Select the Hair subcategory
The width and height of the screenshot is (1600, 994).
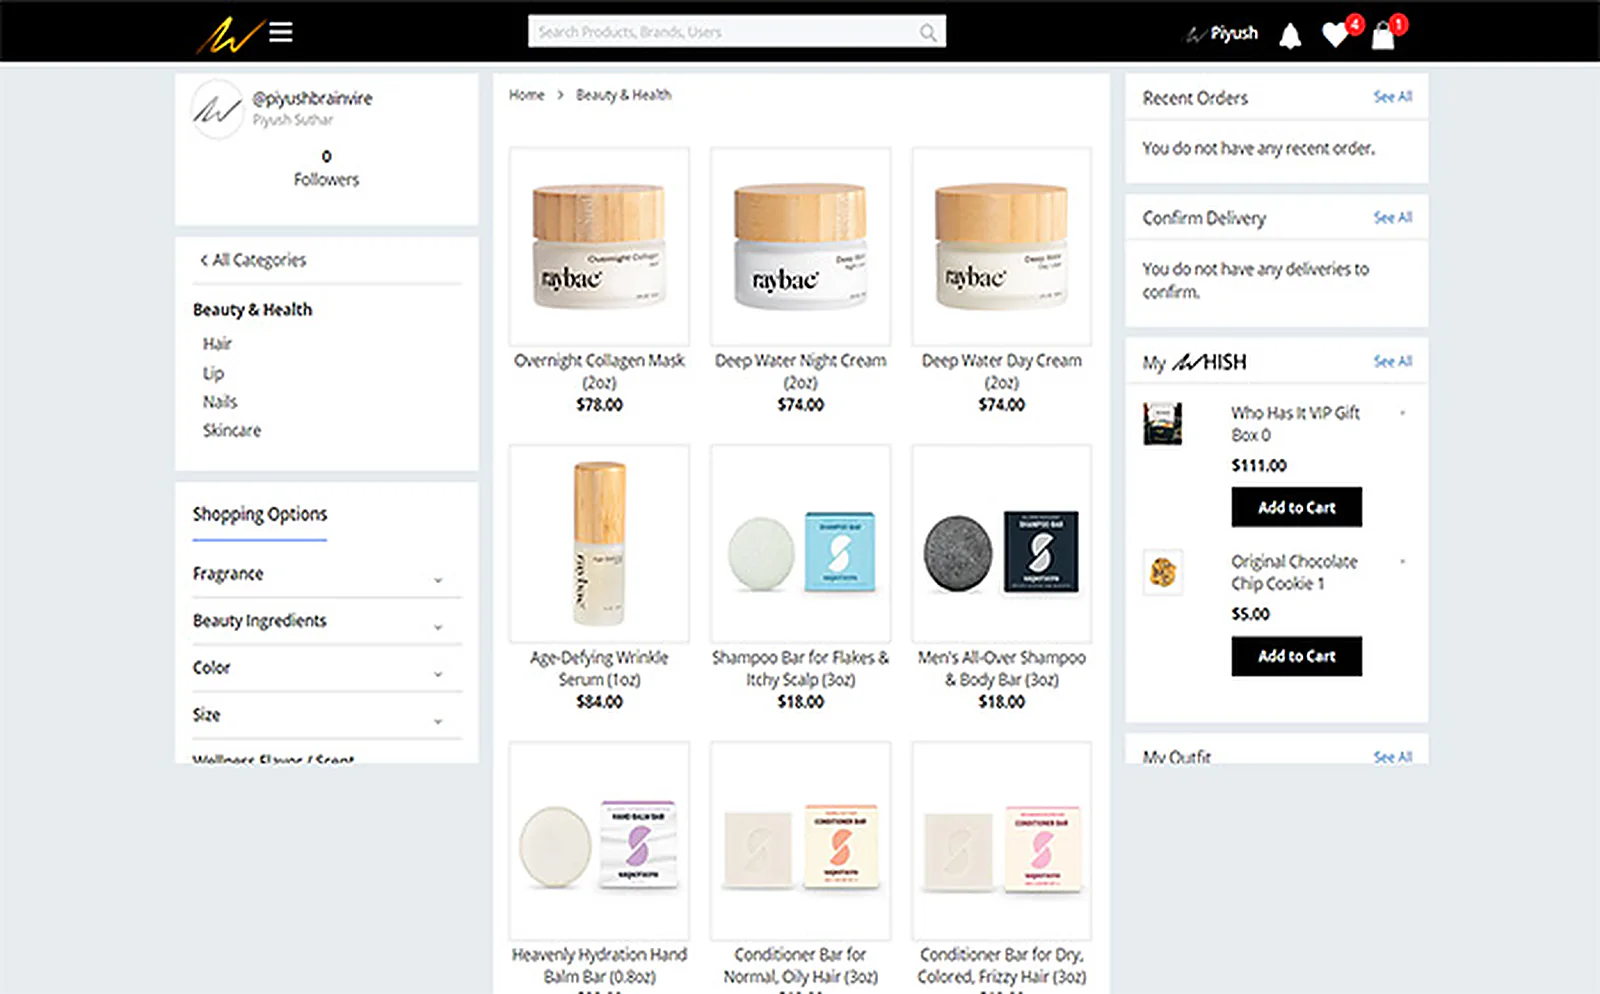pos(217,344)
